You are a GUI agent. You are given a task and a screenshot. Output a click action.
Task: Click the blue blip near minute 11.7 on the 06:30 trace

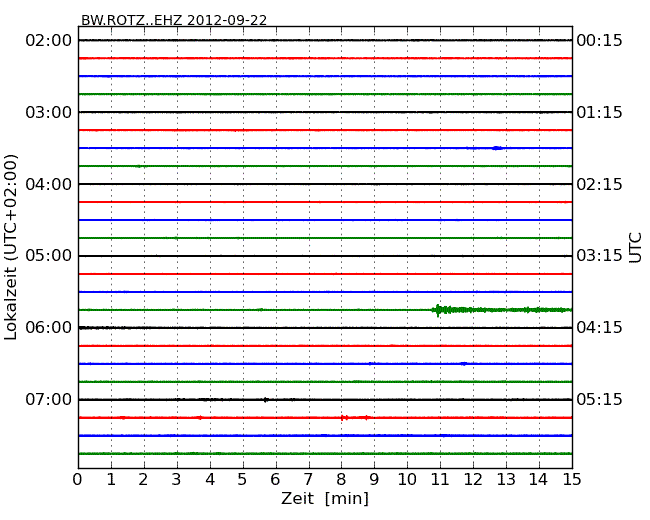464,364
